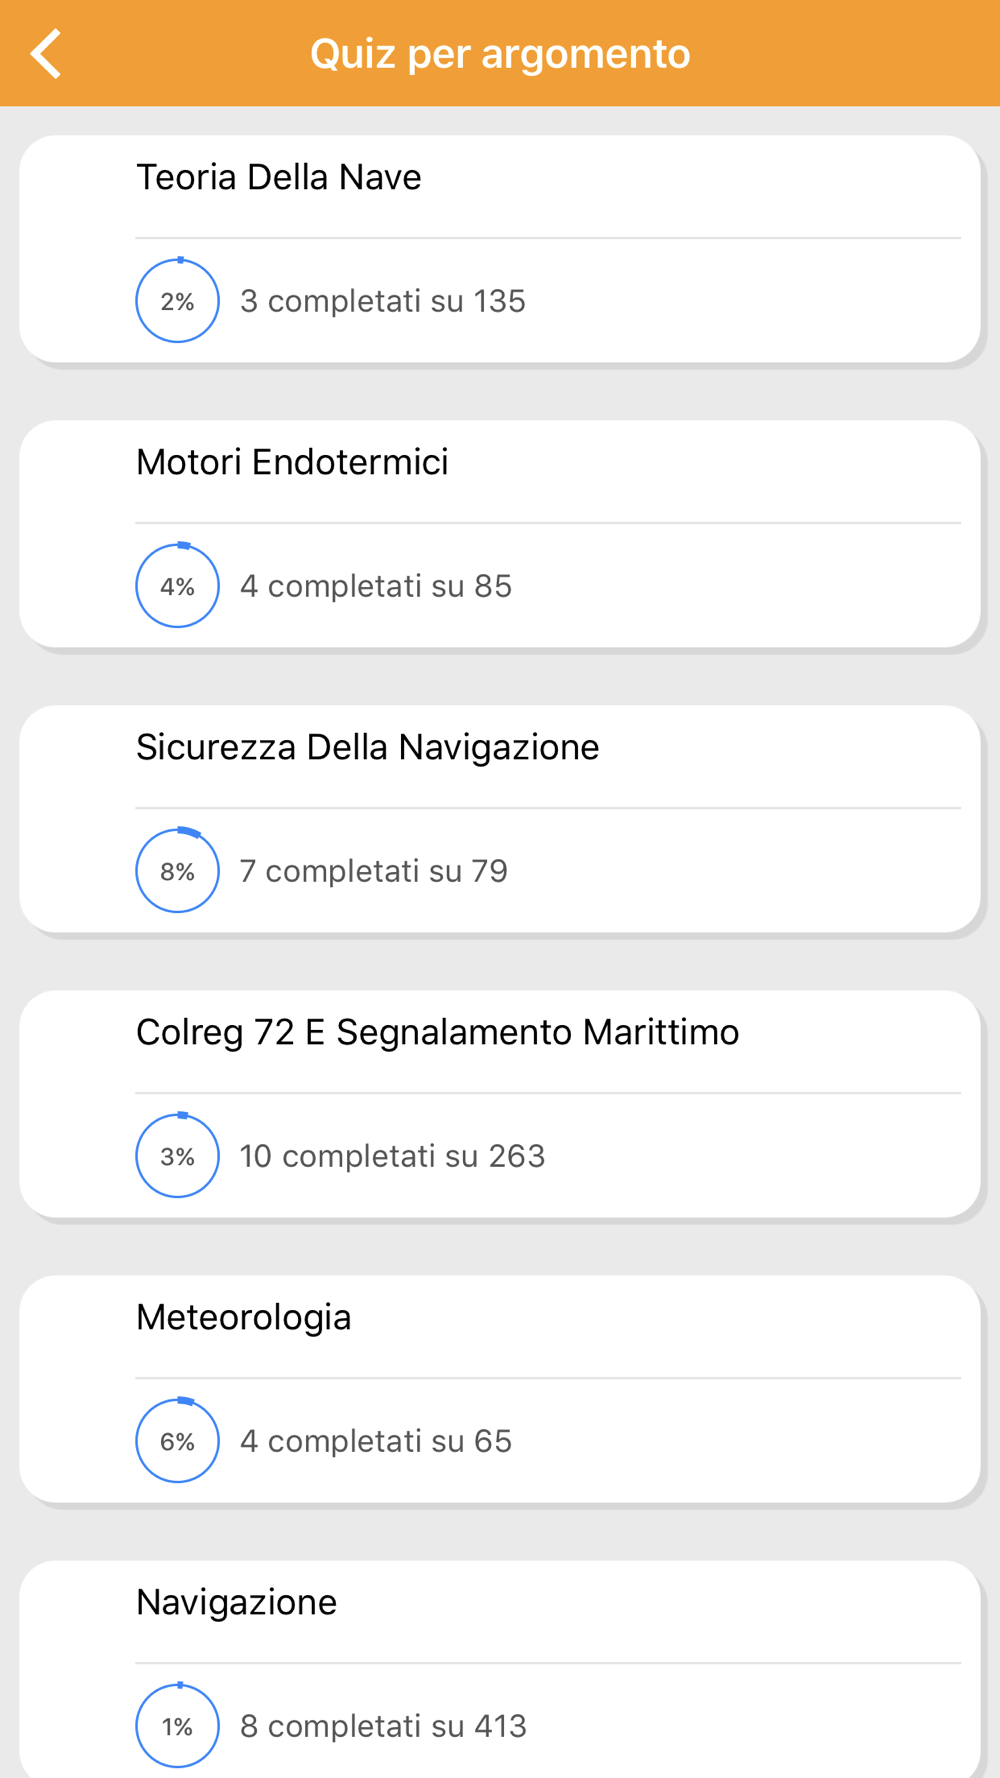
Task: Tap the back arrow in header
Action: pos(46,53)
